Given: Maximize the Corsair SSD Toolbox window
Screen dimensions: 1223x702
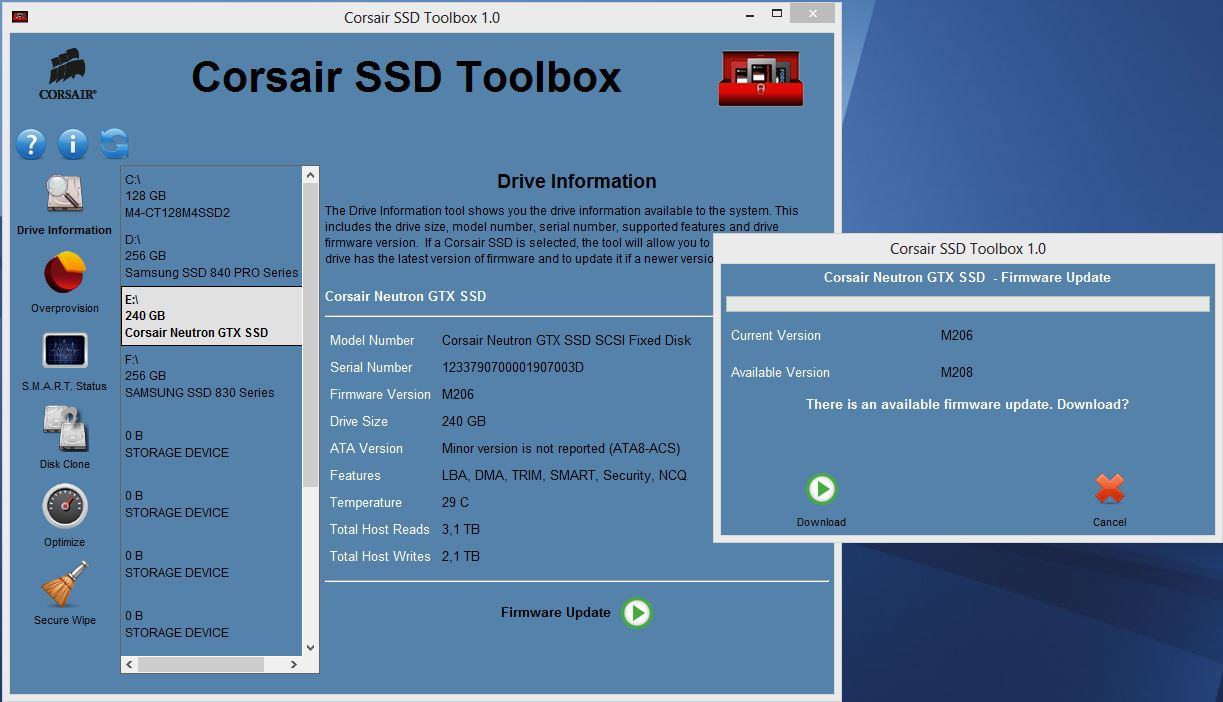Looking at the screenshot, I should click(777, 14).
